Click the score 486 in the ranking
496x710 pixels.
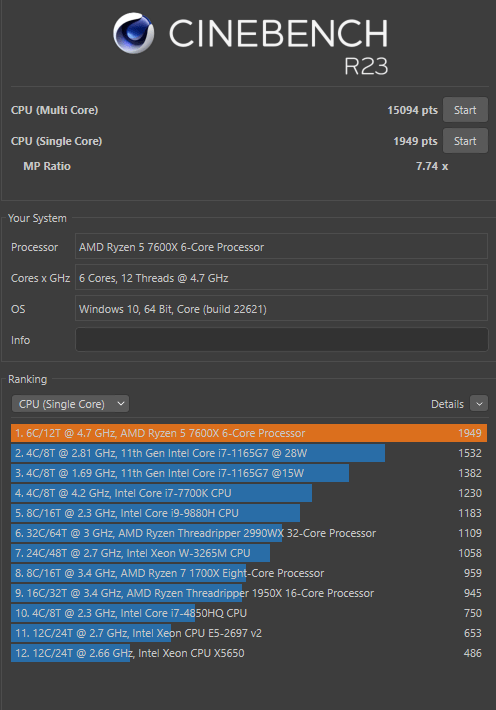point(472,653)
